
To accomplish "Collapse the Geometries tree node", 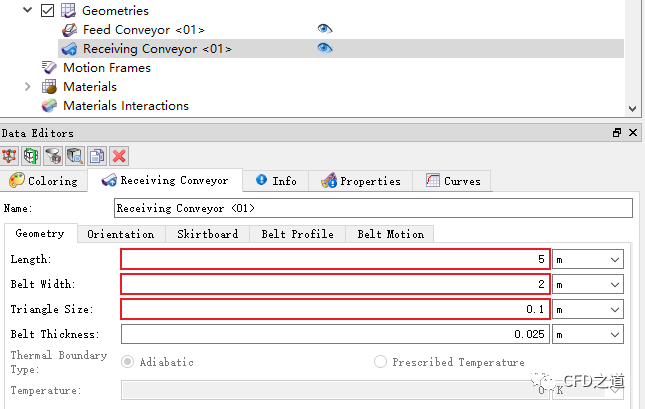I will point(28,11).
